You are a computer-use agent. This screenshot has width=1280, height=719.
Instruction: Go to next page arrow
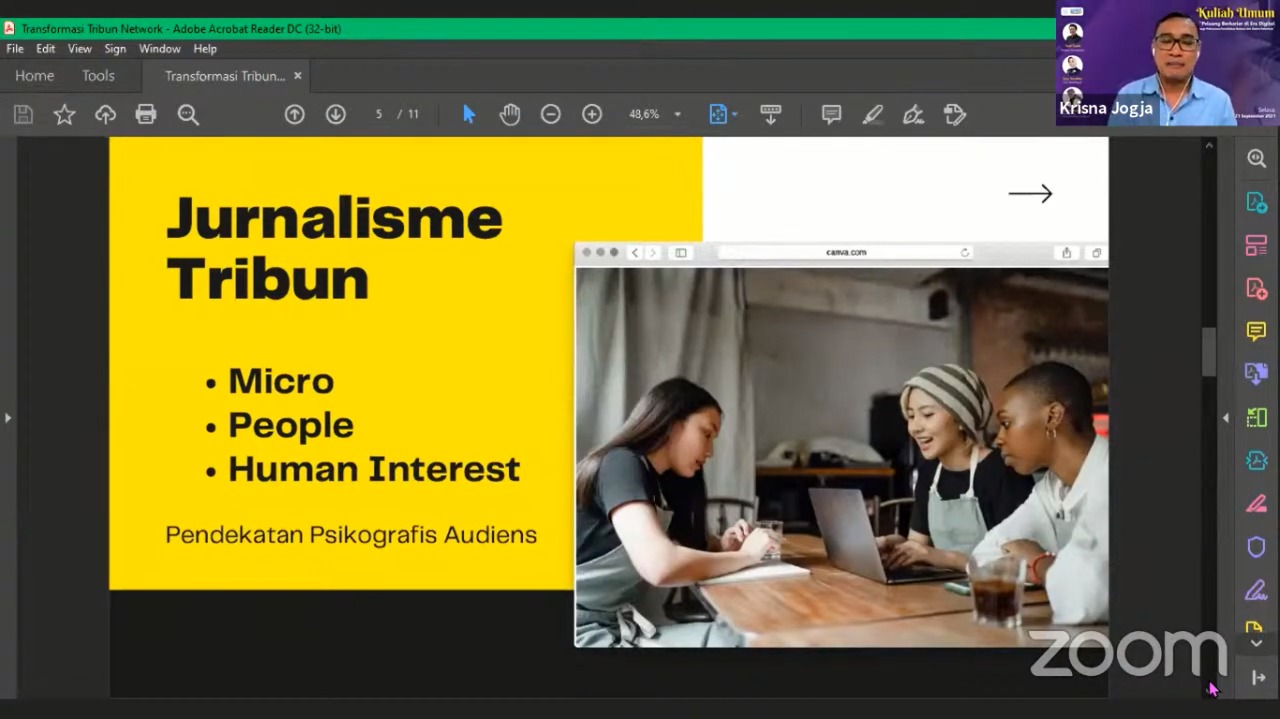(x=336, y=115)
